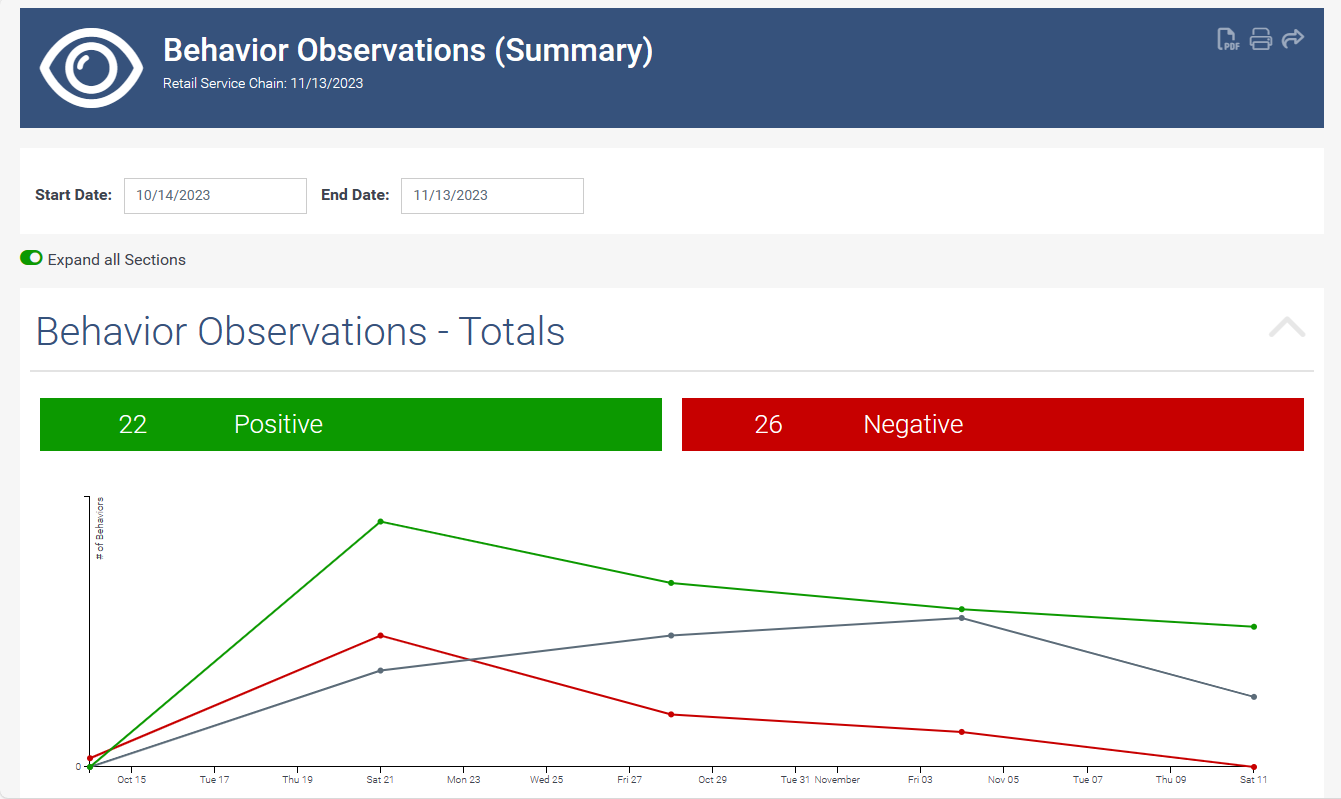Click the printer icon in header

[x=1261, y=39]
